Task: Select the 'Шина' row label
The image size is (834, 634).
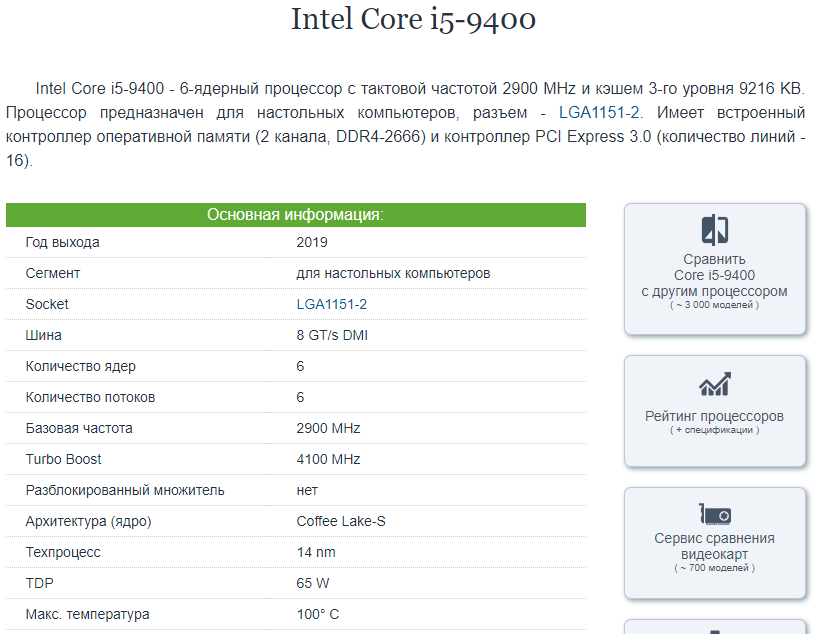Action: point(44,336)
